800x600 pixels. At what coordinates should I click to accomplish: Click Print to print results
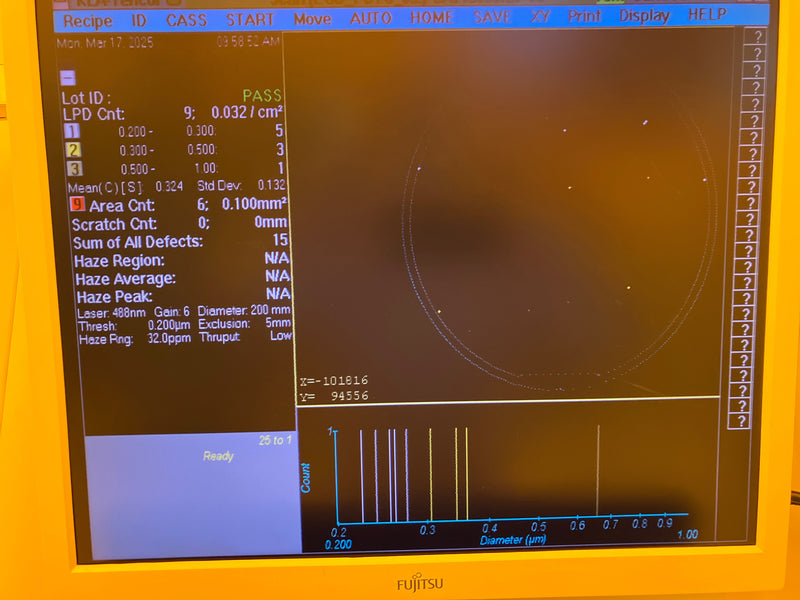[x=583, y=18]
